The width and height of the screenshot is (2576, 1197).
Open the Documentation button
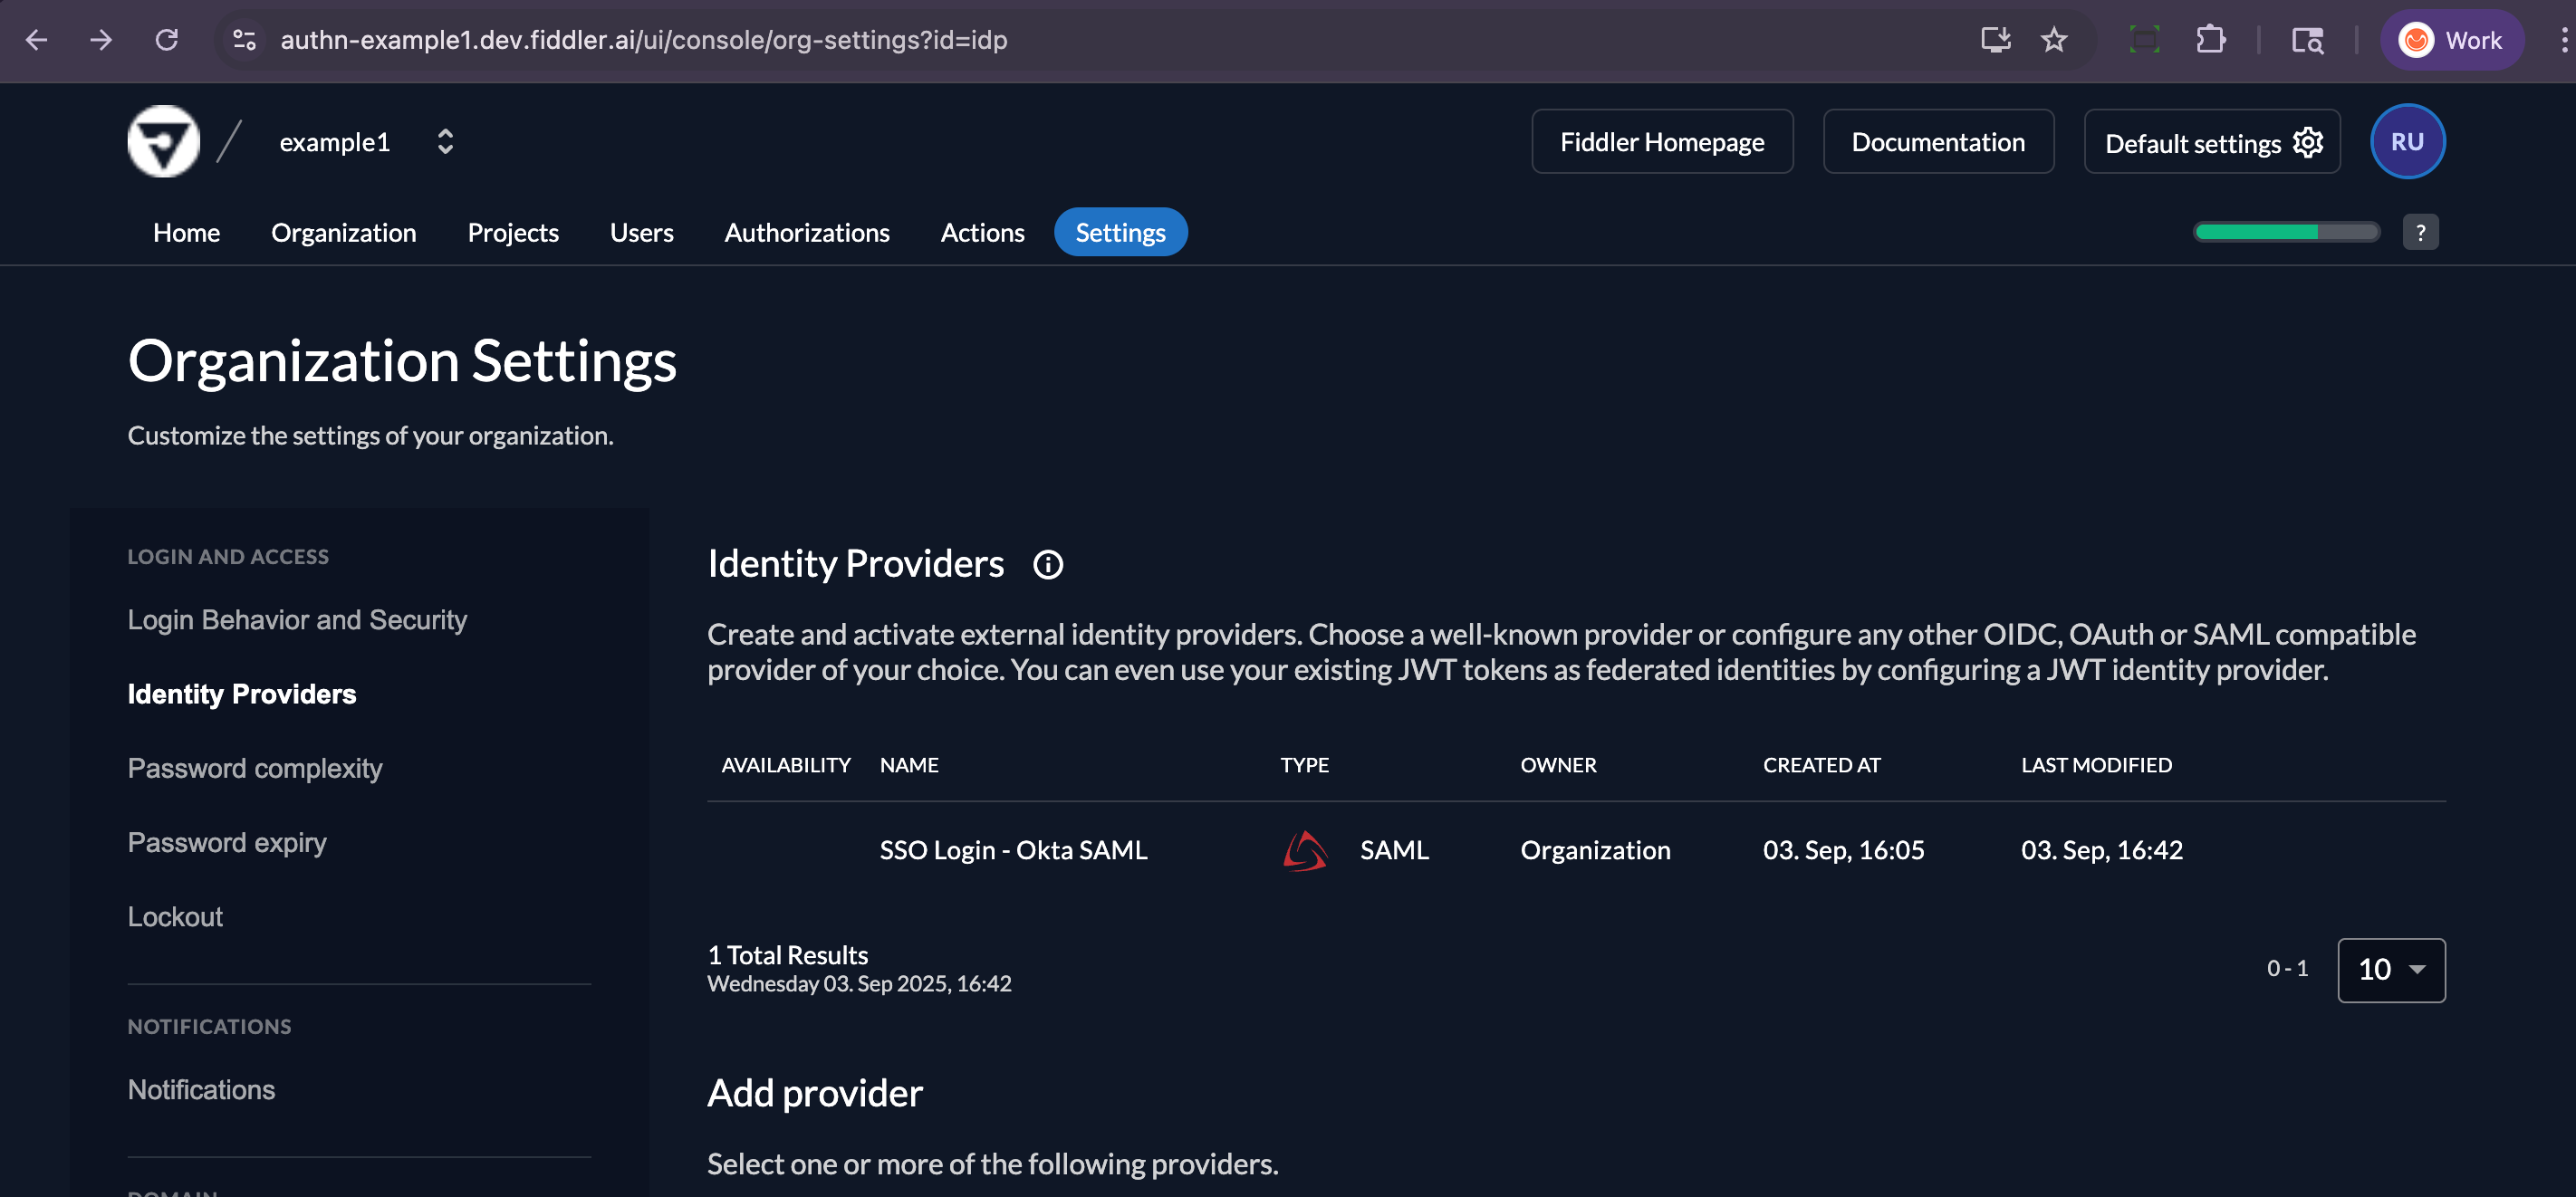(x=1938, y=141)
